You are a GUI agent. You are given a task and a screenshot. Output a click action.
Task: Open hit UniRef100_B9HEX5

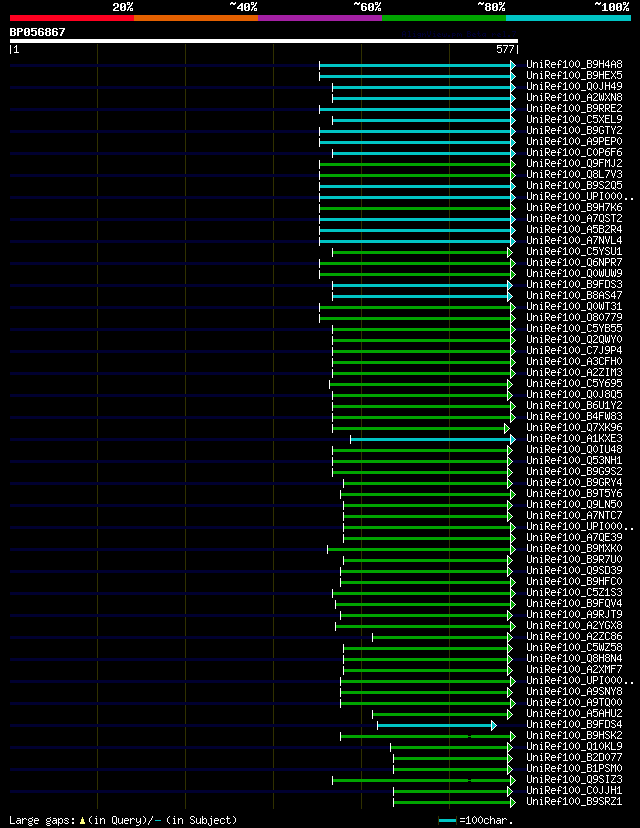pos(574,76)
